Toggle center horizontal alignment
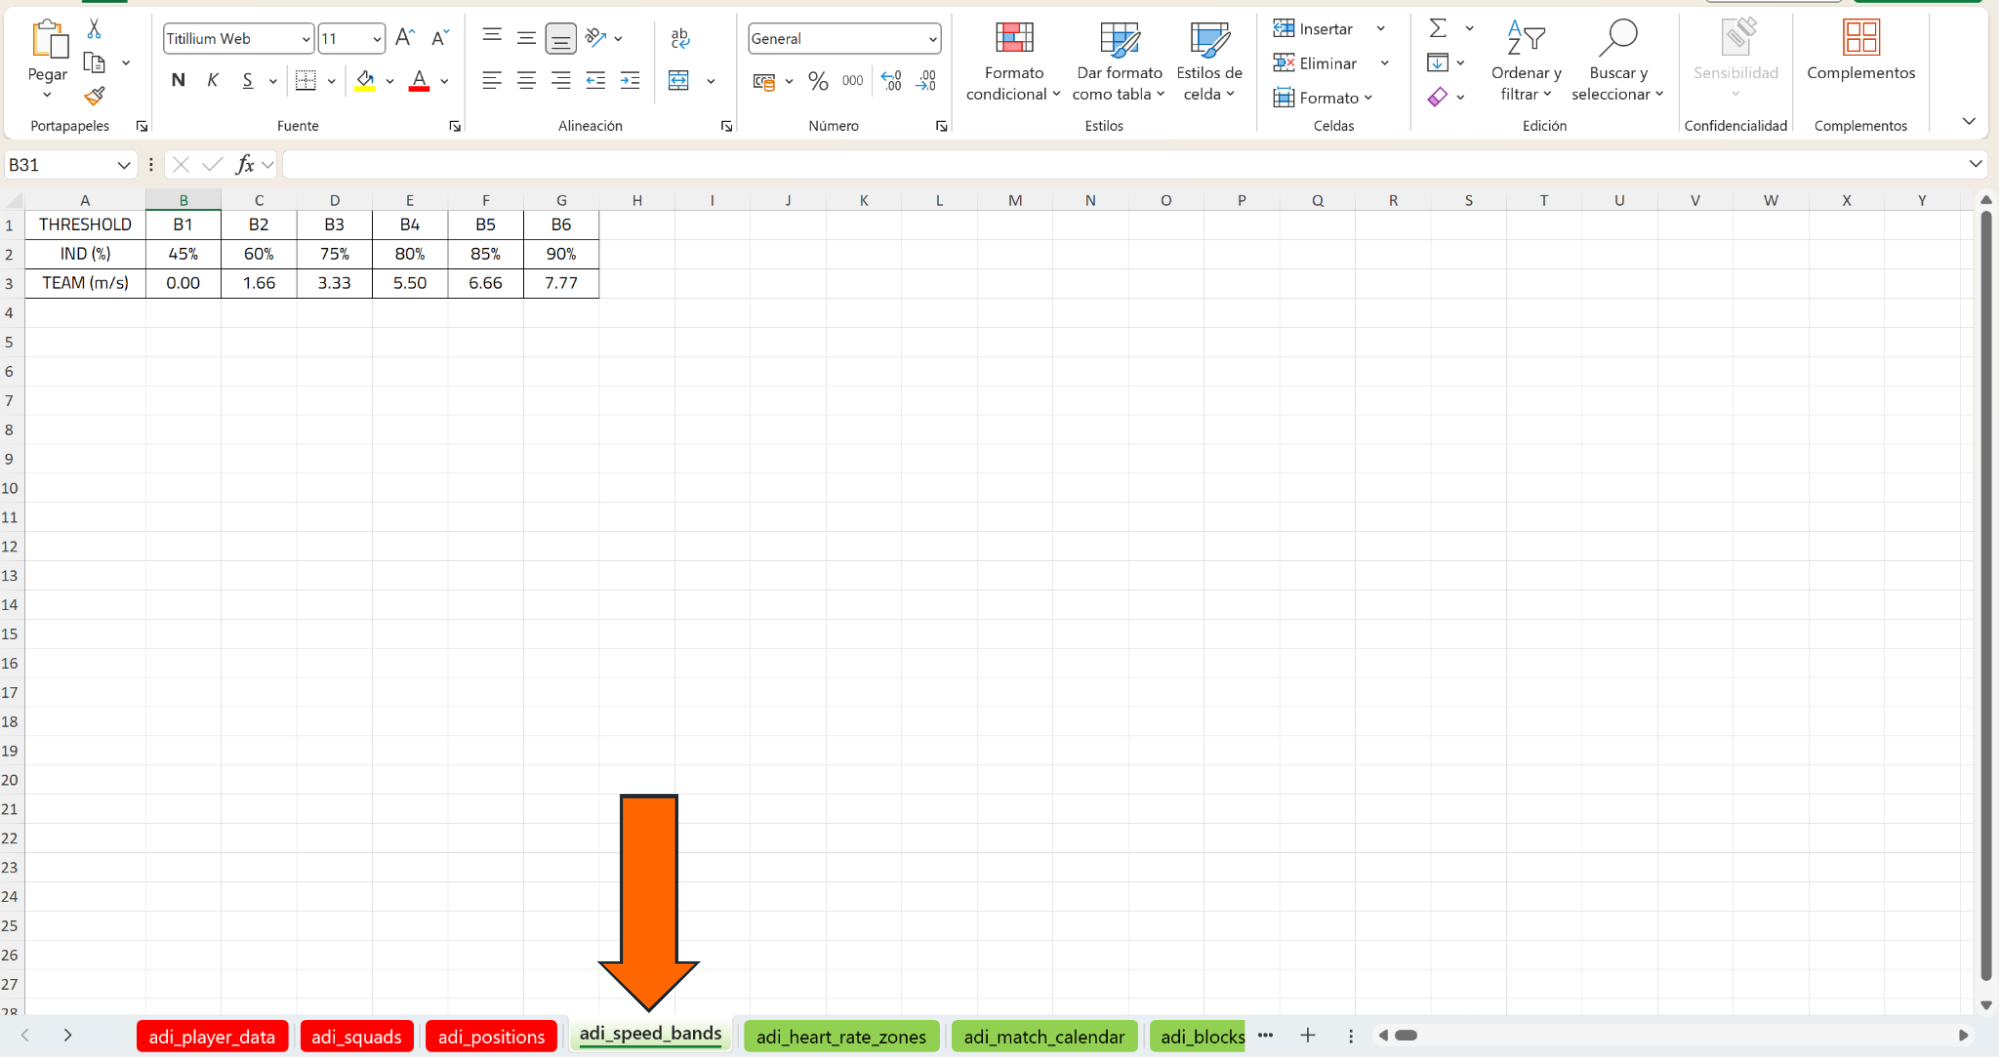Image resolution: width=1999 pixels, height=1058 pixels. coord(526,81)
